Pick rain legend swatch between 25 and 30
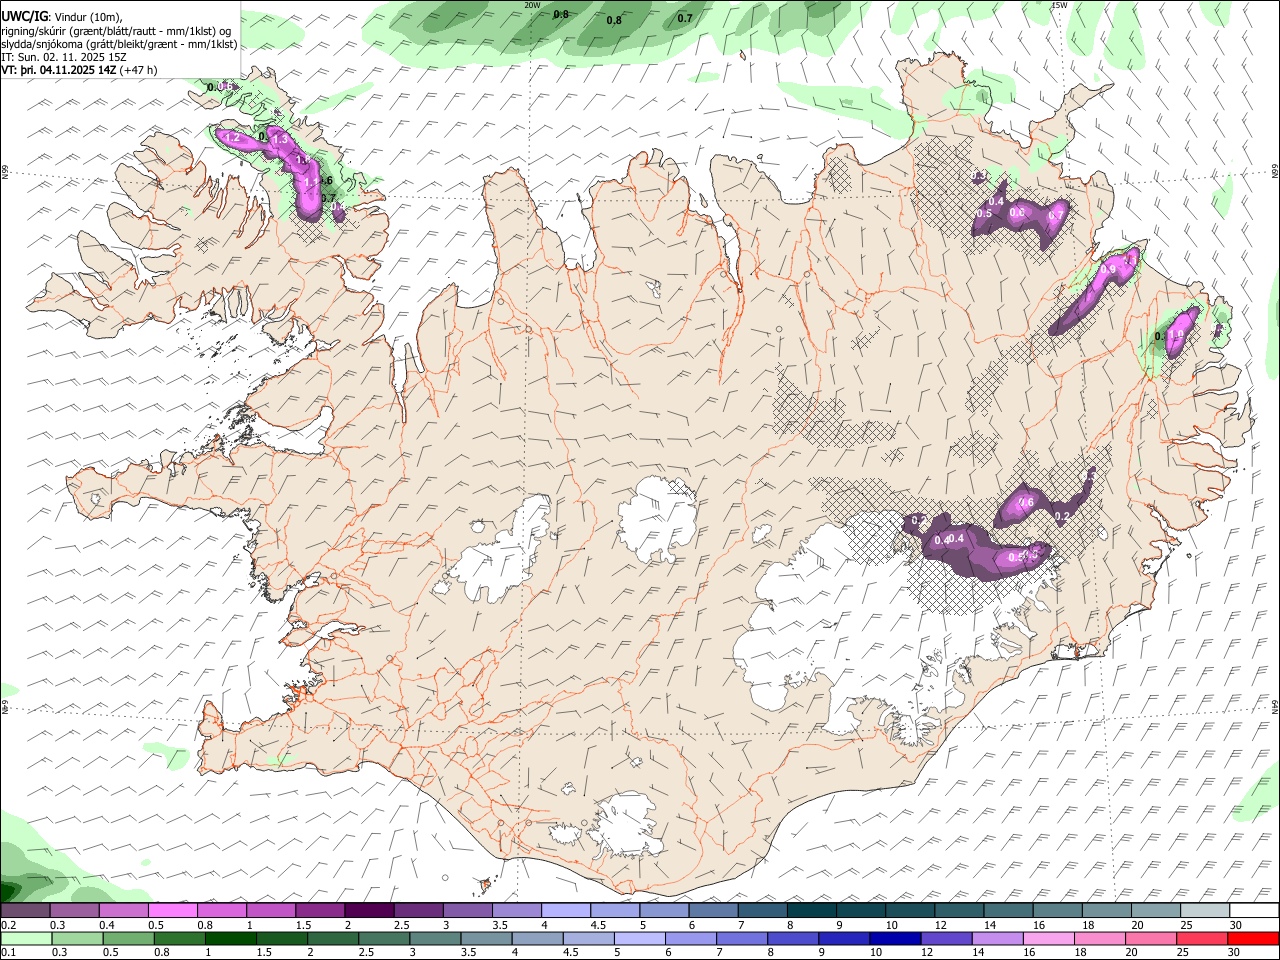 1201,938
